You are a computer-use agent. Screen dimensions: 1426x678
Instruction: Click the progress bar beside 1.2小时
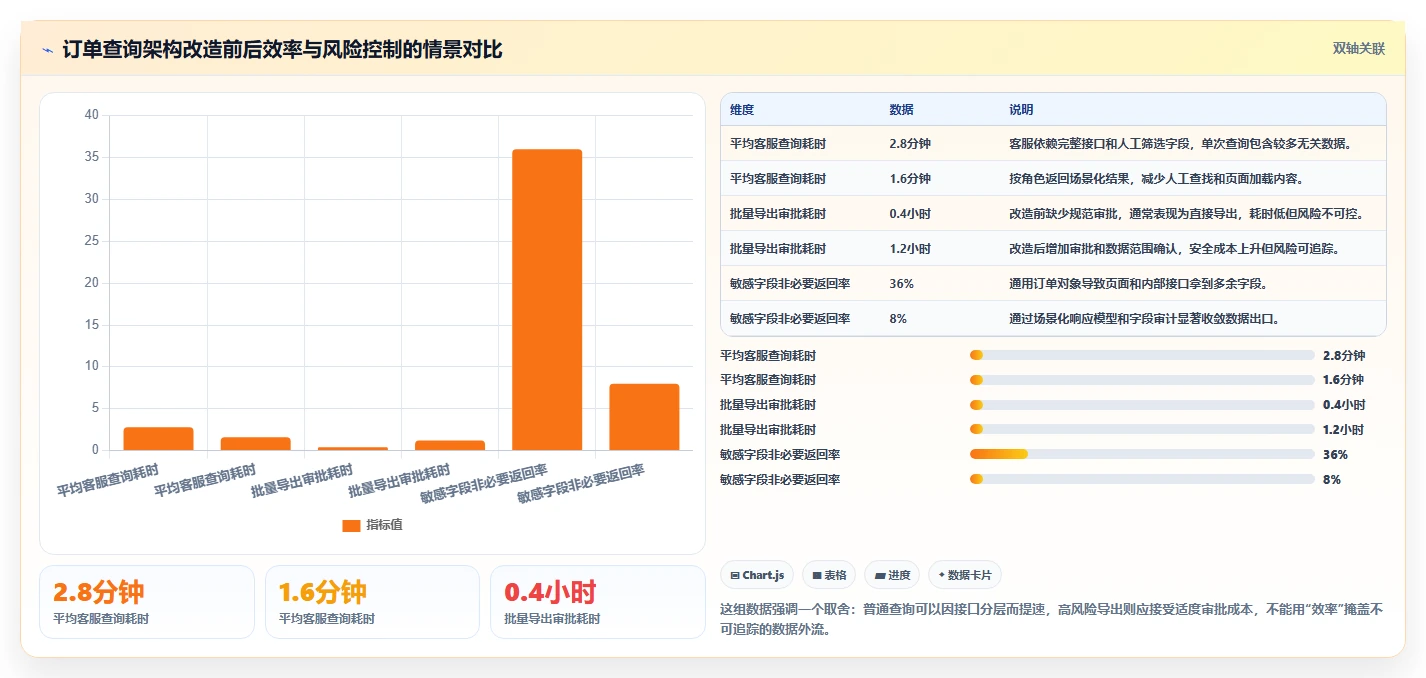point(1142,430)
